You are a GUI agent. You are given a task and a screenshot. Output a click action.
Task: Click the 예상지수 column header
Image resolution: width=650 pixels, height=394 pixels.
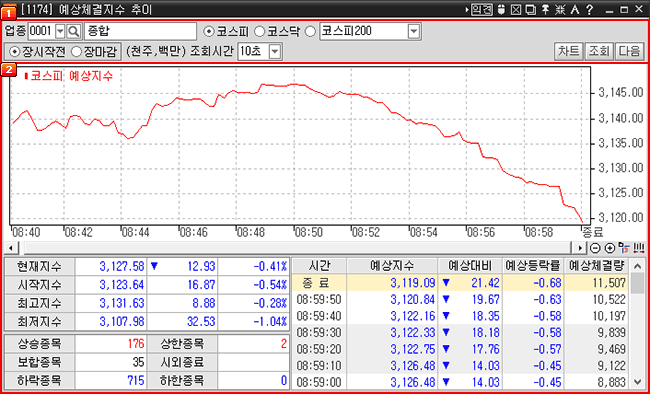click(392, 266)
